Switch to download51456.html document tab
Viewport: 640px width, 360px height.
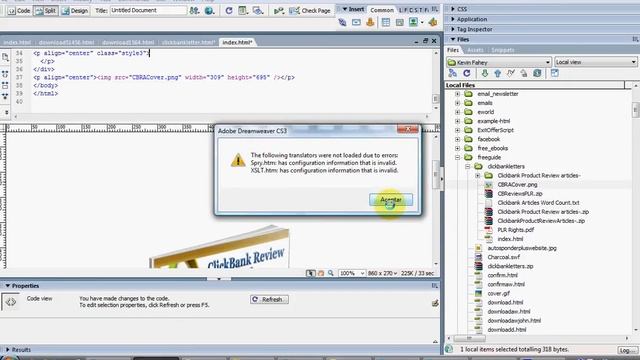coord(67,42)
